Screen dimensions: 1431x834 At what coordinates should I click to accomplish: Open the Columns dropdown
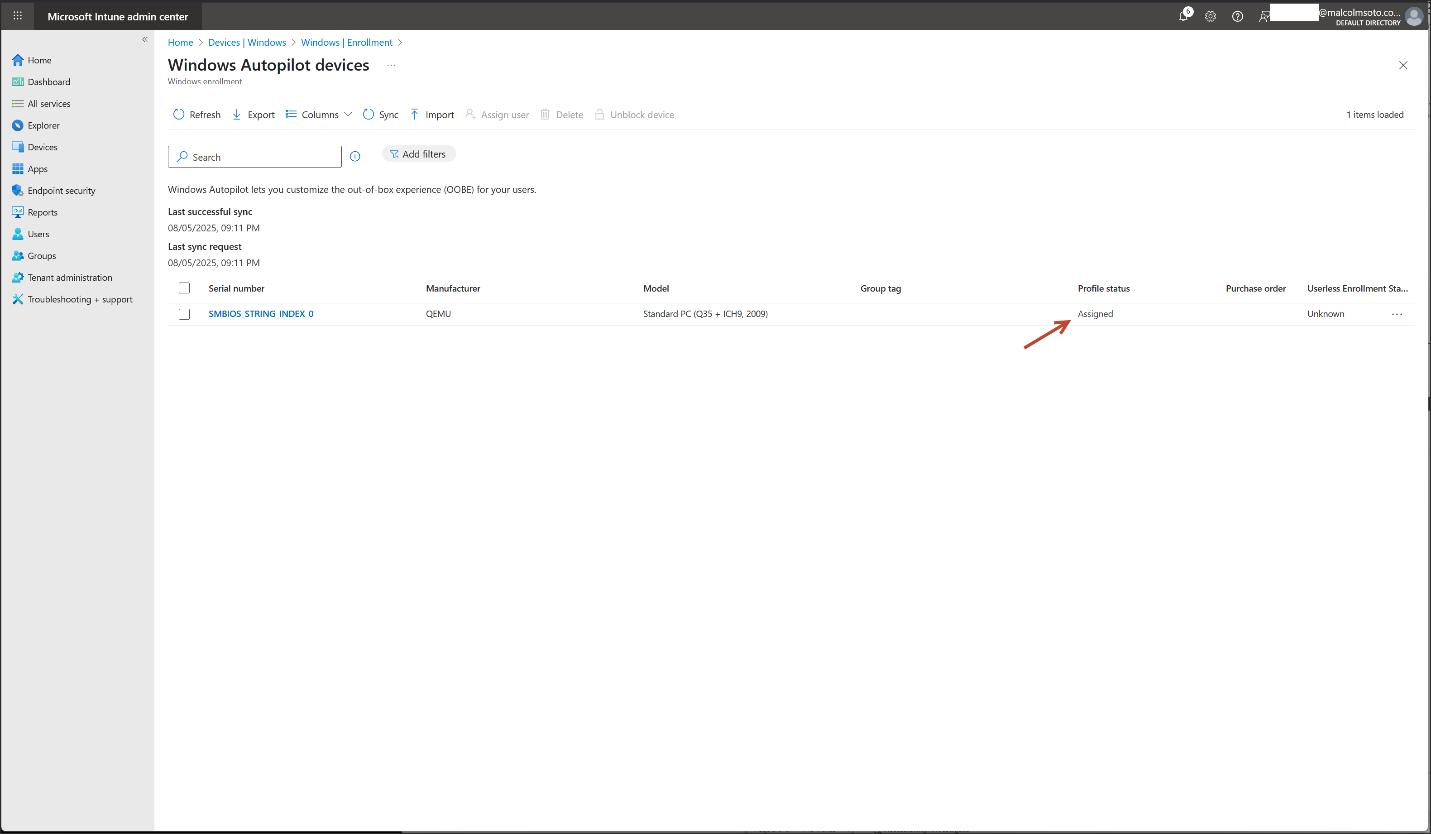[x=319, y=115]
